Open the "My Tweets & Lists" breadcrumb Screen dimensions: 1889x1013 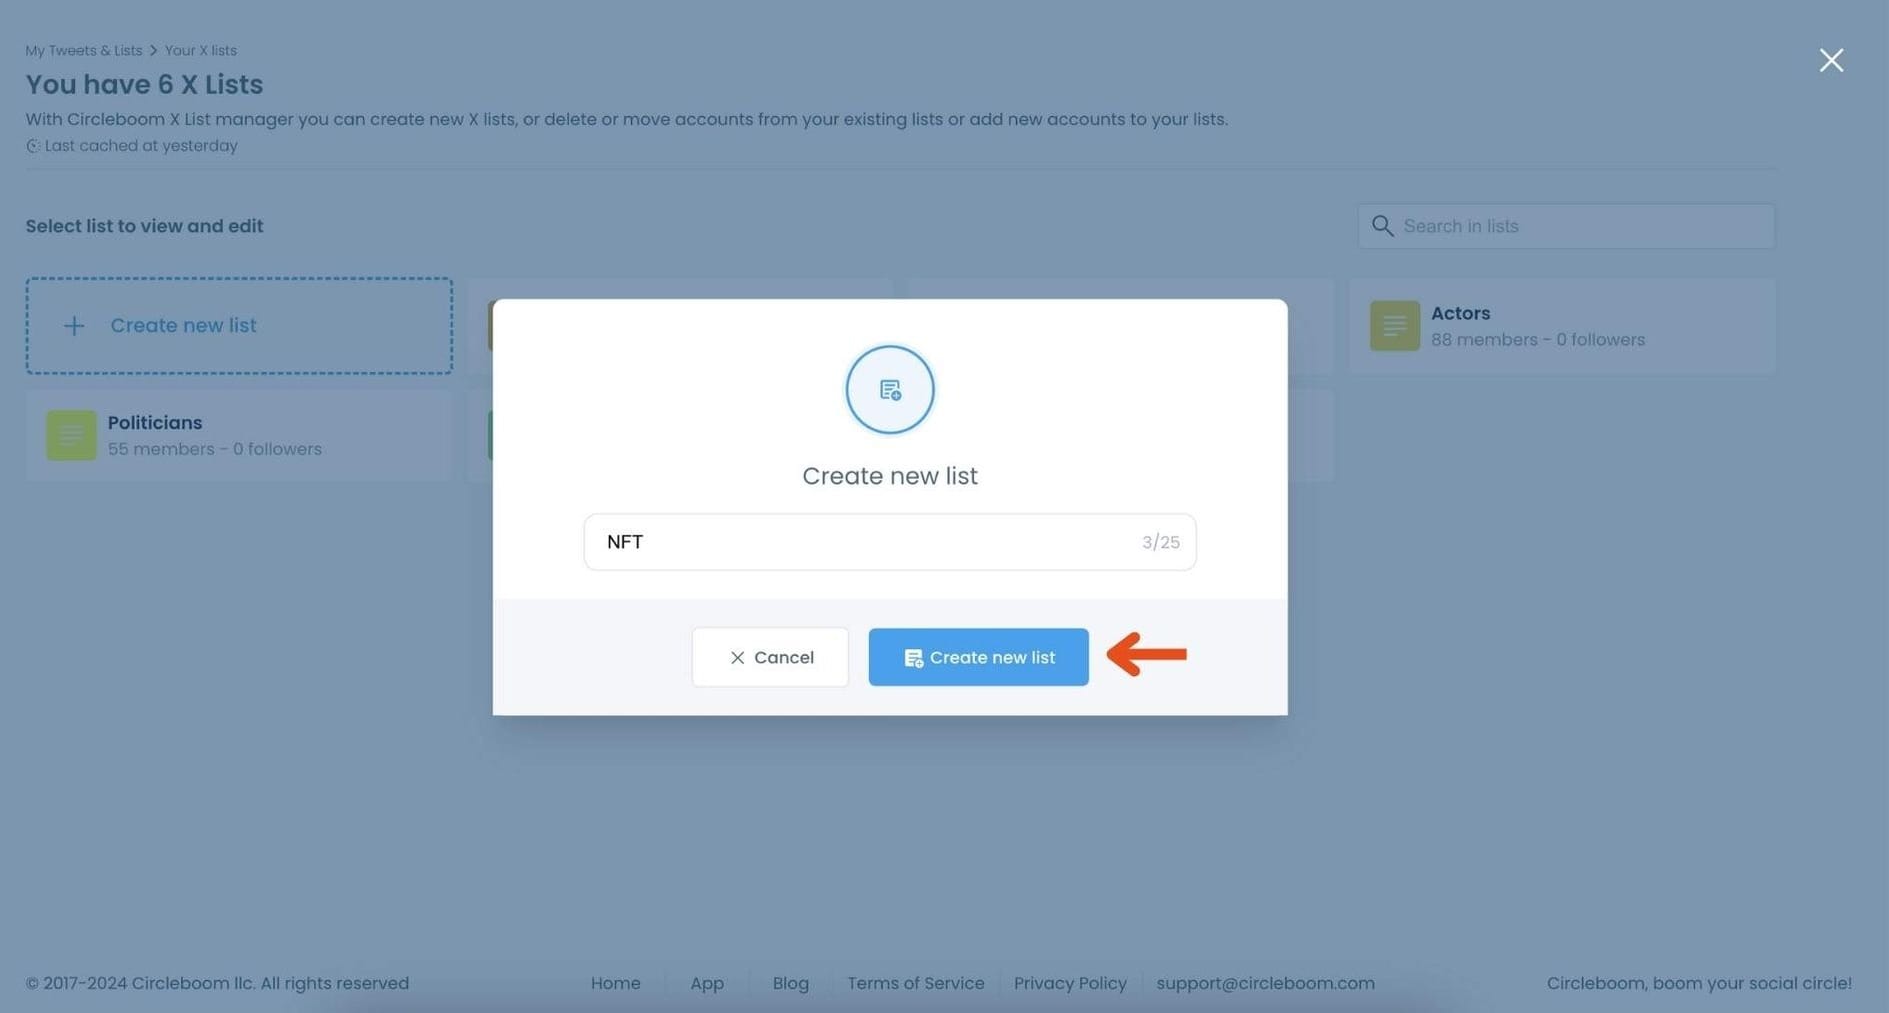coord(83,50)
